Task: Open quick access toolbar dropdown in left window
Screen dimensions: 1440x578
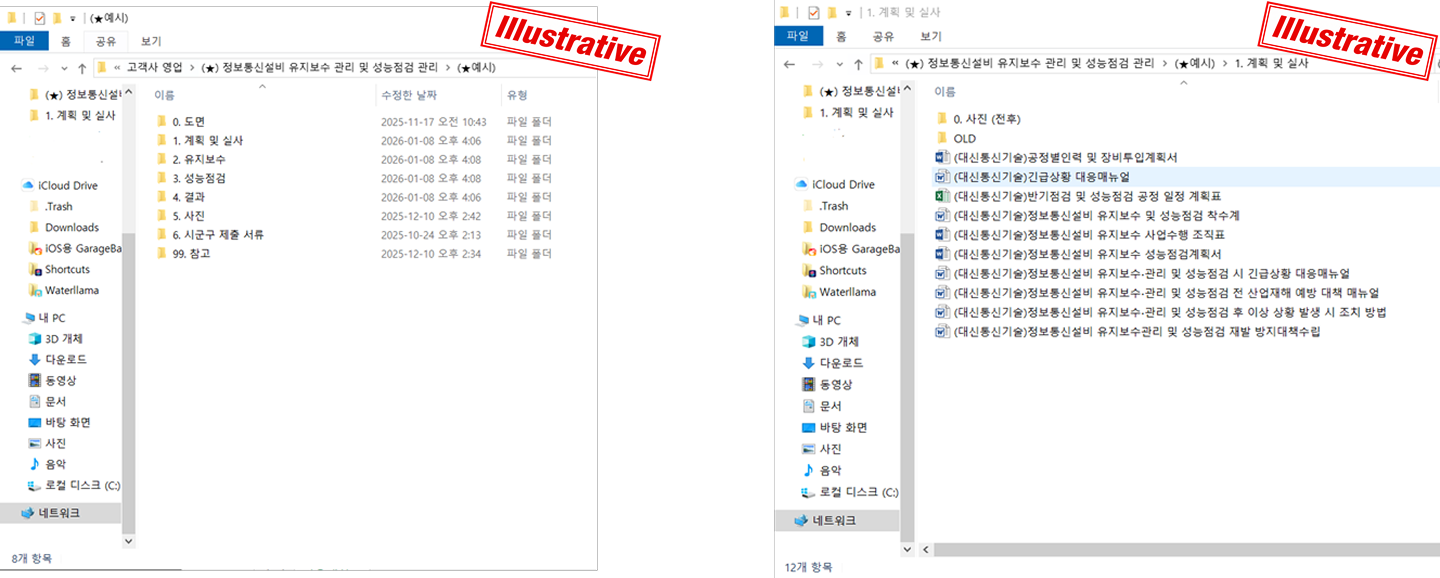Action: [73, 18]
